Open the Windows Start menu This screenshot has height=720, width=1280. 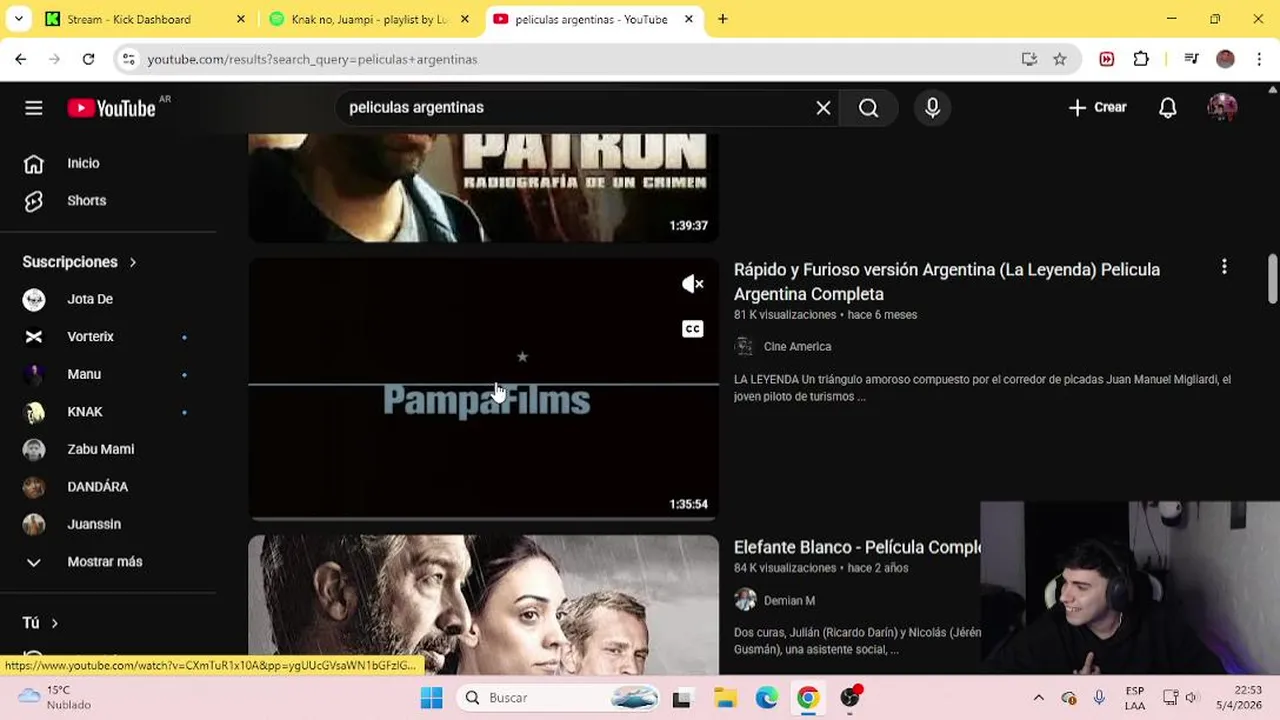point(432,698)
